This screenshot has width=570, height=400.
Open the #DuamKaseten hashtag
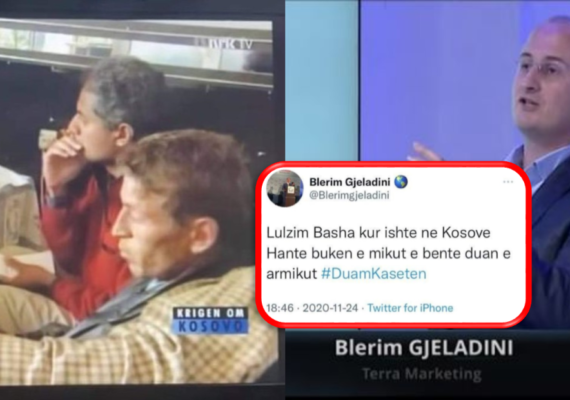374,273
